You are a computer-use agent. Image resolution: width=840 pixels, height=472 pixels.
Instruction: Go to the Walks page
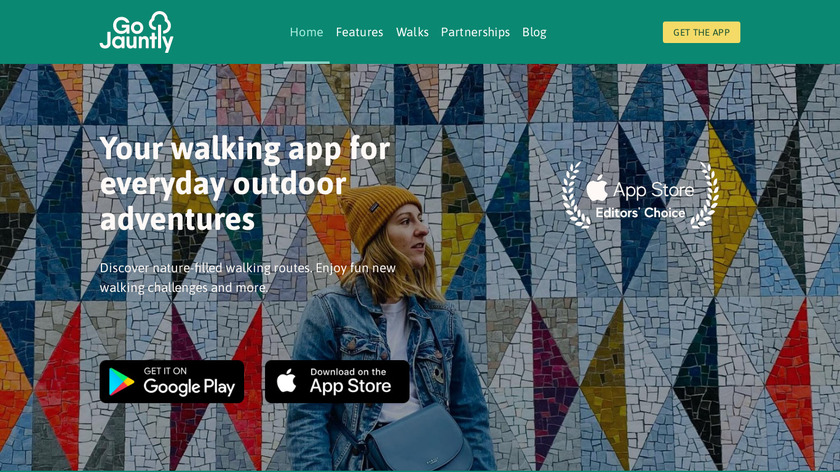pos(412,32)
